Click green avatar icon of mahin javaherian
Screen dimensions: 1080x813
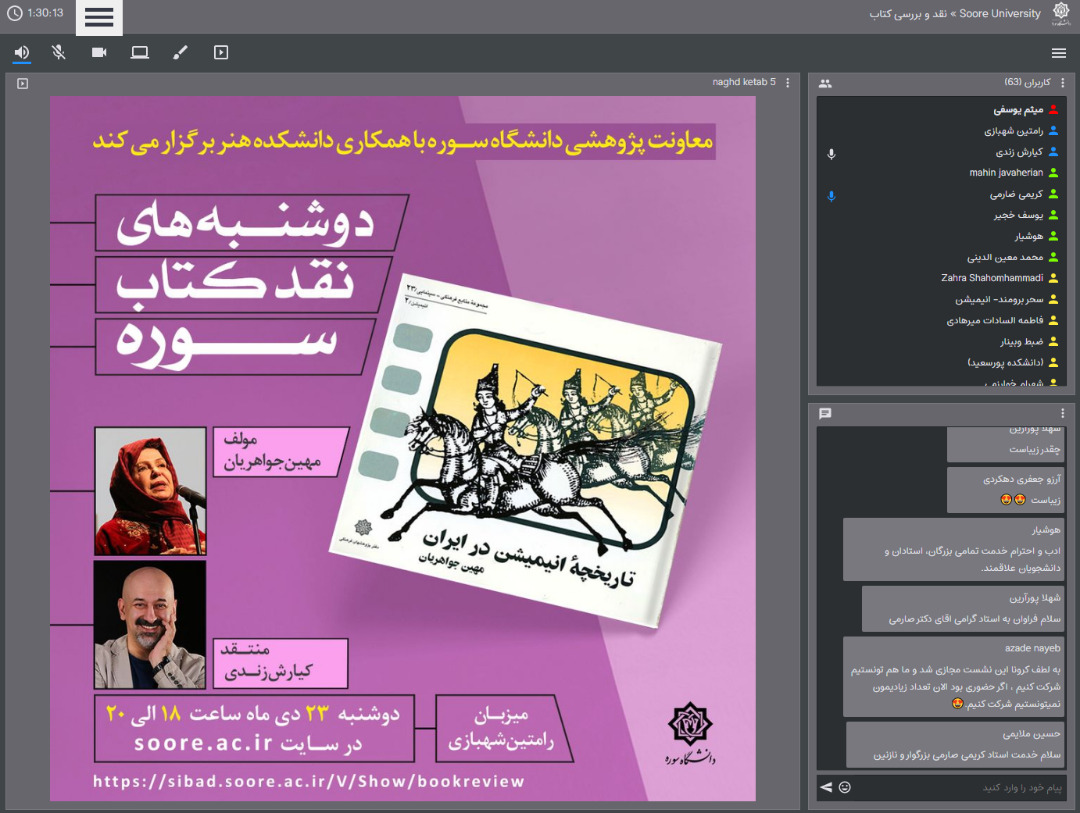(x=1053, y=173)
